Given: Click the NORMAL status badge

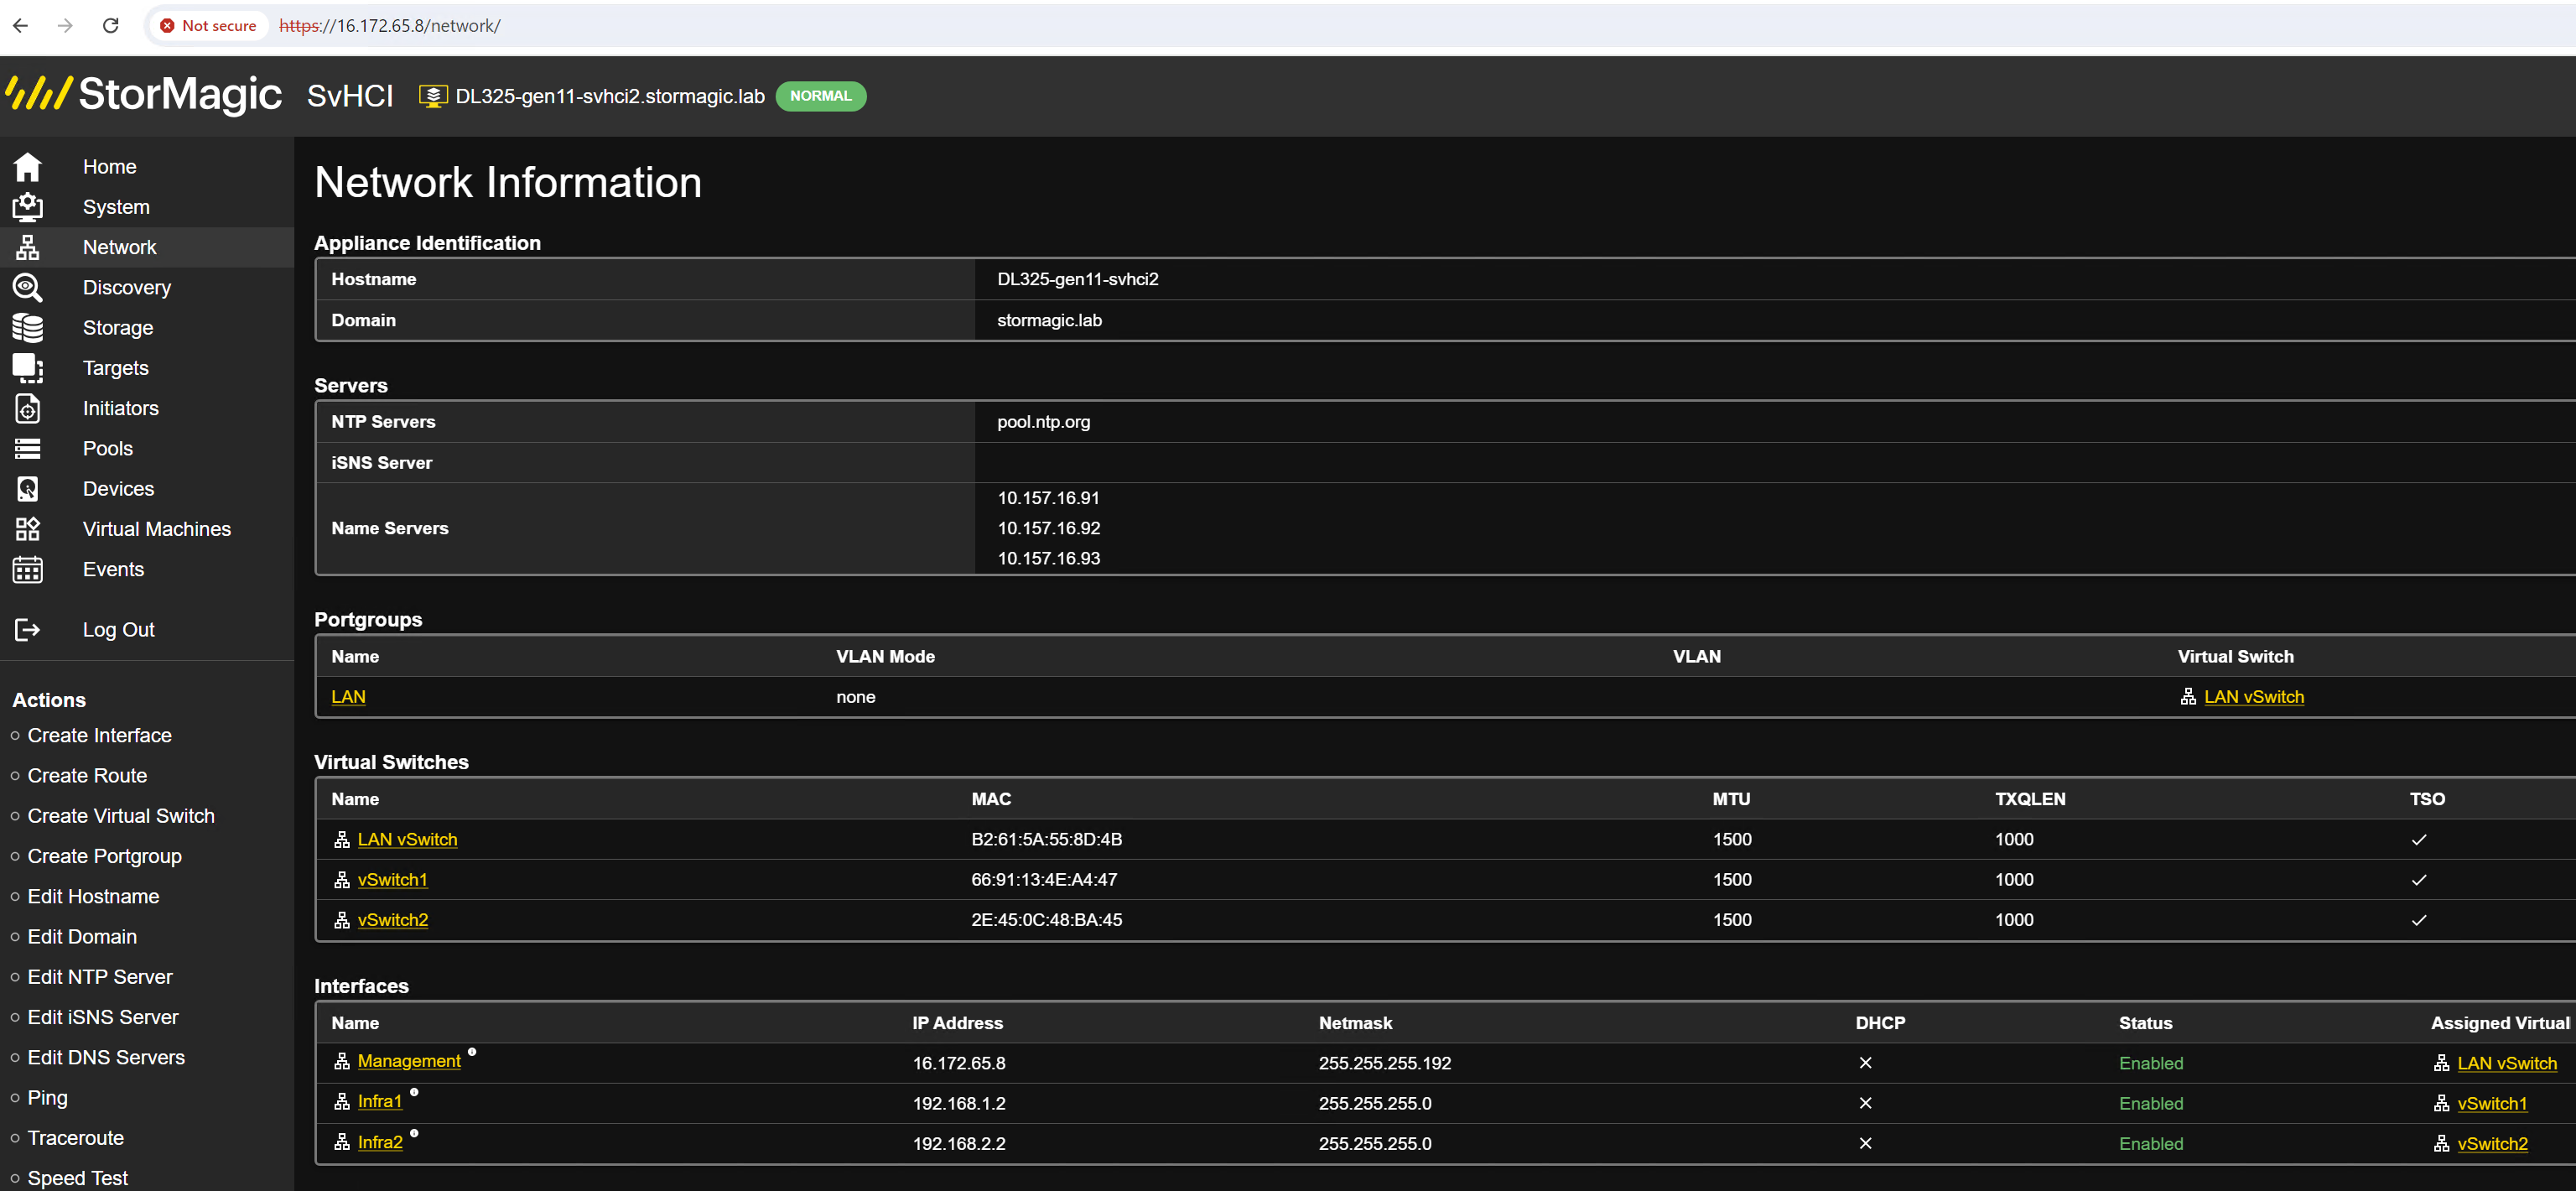Looking at the screenshot, I should pos(820,96).
